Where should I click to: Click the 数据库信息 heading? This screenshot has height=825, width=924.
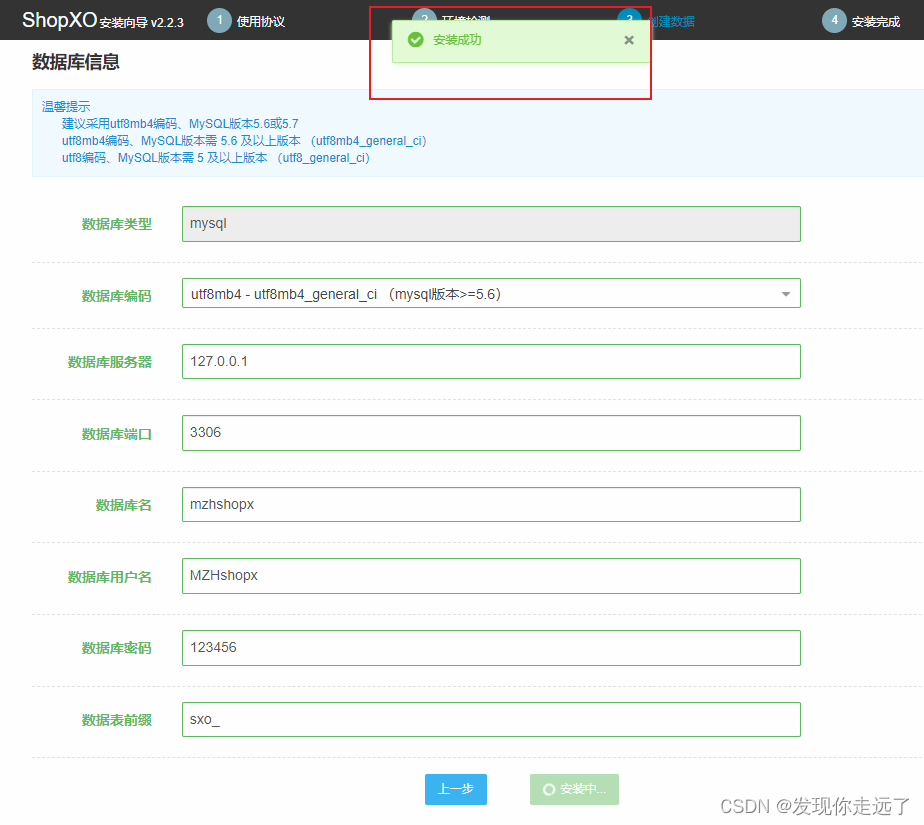(x=75, y=62)
